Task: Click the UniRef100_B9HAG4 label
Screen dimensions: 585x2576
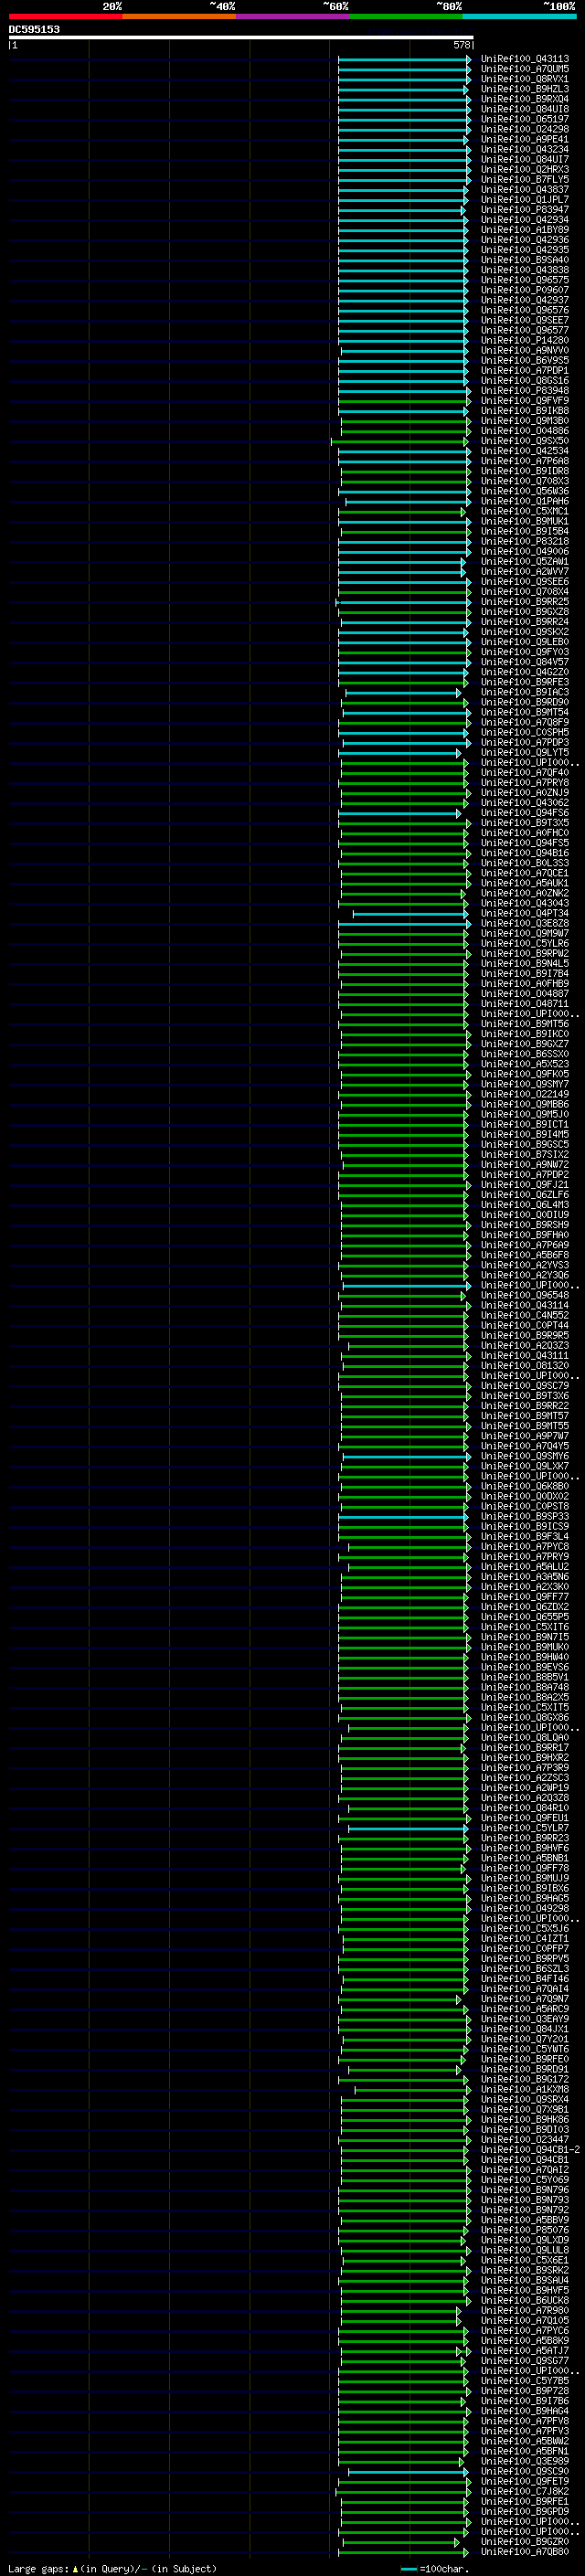Action: coord(525,2411)
